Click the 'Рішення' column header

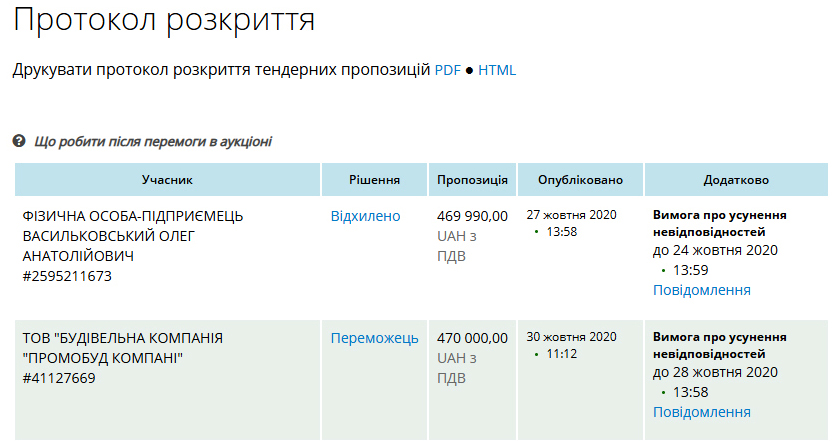(x=374, y=180)
